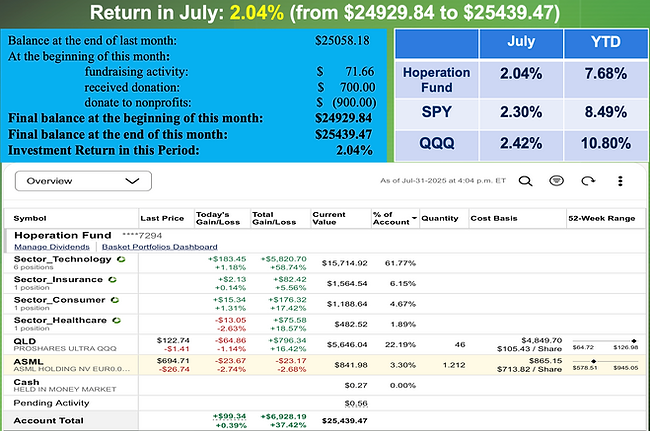Viewport: 650px width, 431px height.
Task: Click ASML last price $694.71
Action: click(173, 361)
